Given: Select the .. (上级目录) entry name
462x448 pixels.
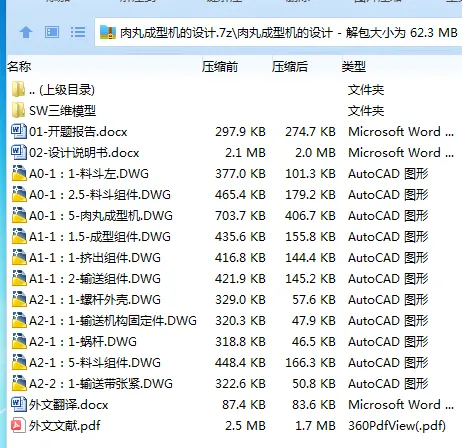Looking at the screenshot, I should (62, 90).
